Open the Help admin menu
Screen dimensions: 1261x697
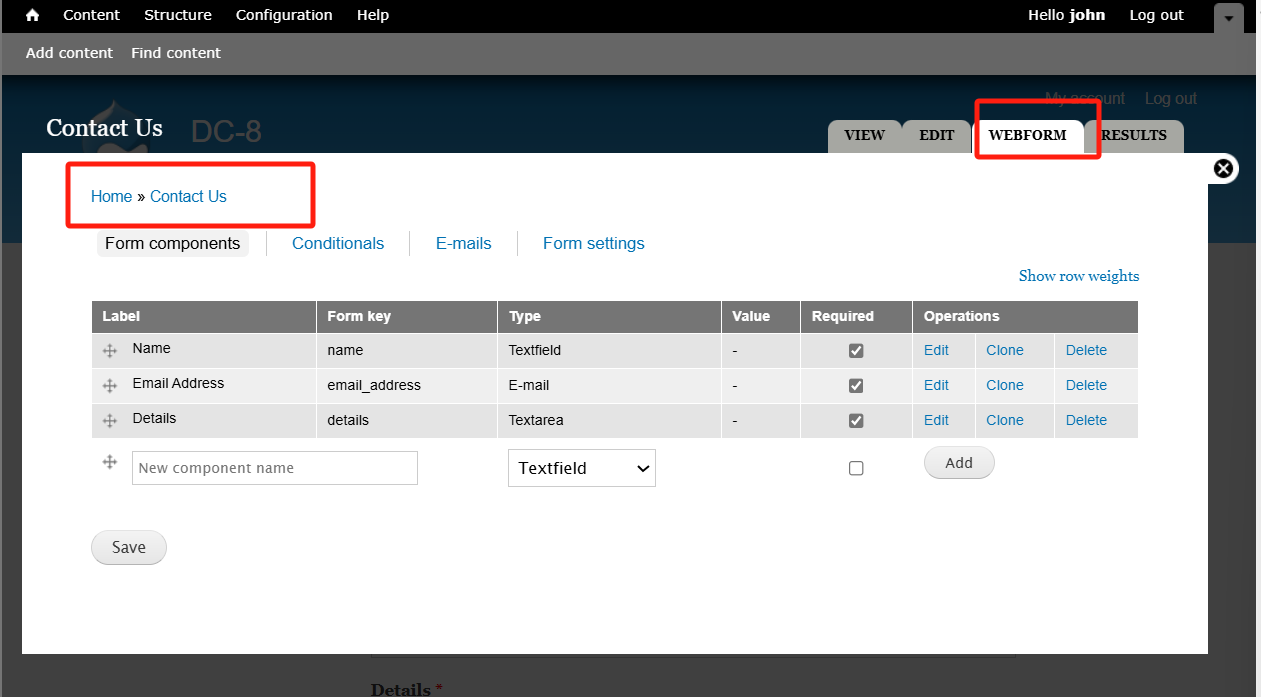coord(373,15)
